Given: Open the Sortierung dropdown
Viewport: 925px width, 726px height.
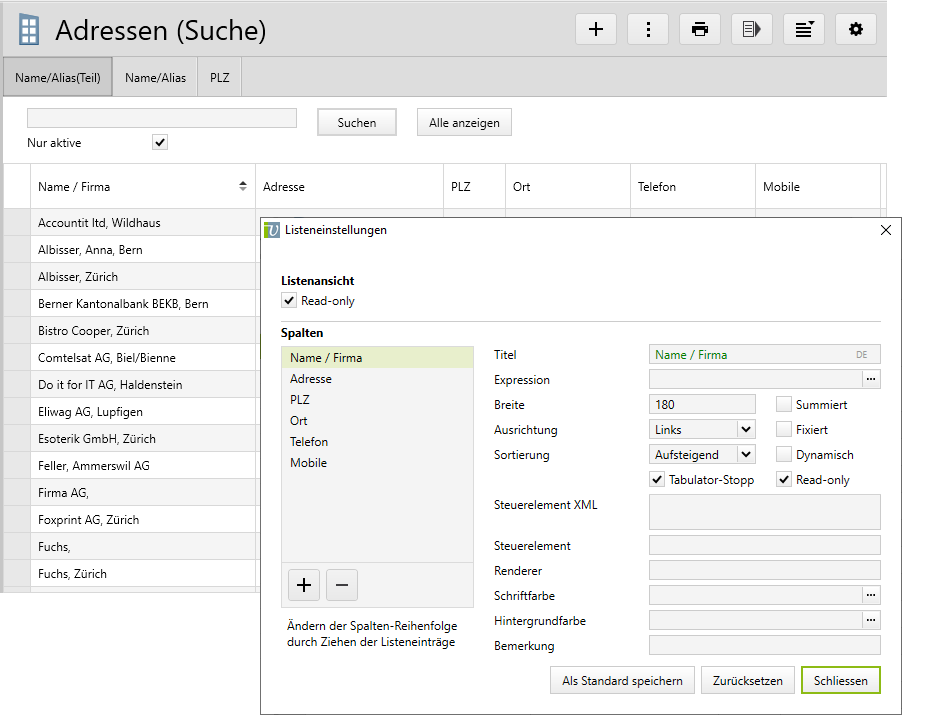Looking at the screenshot, I should pos(745,455).
